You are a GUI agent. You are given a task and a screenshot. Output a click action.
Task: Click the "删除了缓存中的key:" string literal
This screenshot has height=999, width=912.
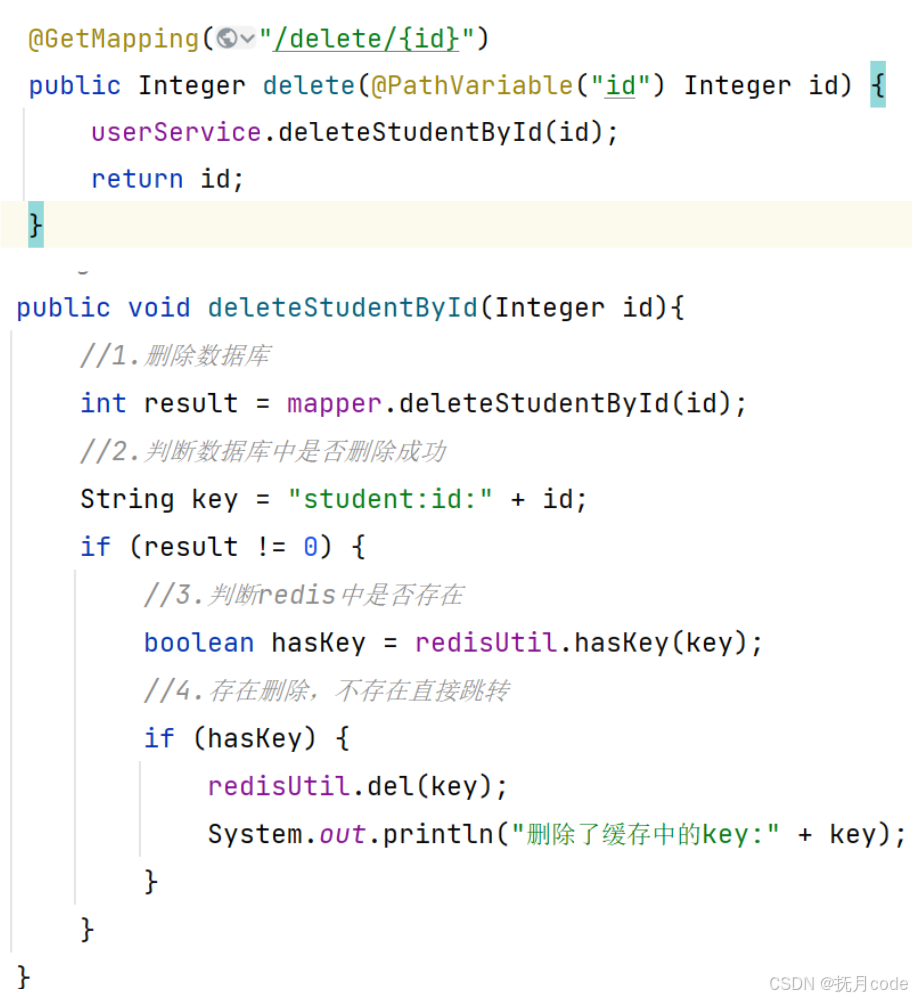(645, 834)
